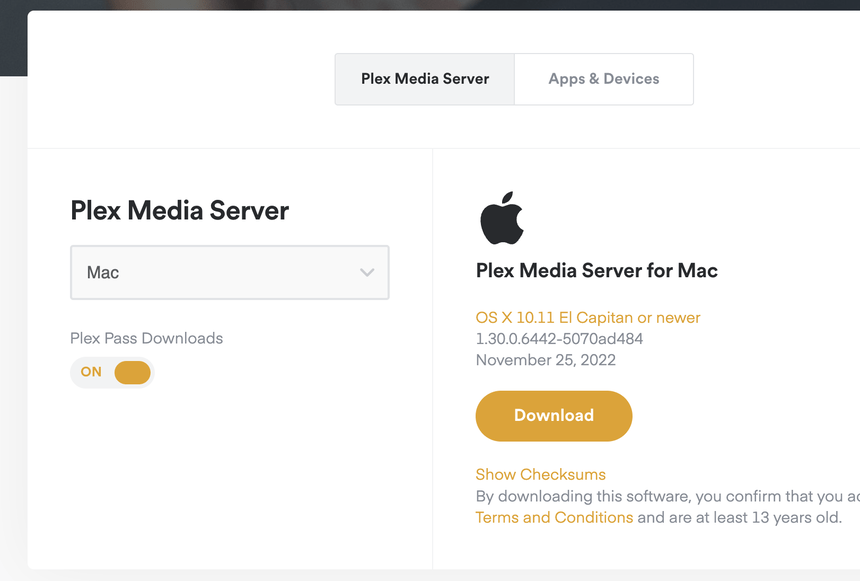The image size is (860, 581).
Task: Select the Plex Media Server tab
Action: coord(425,79)
